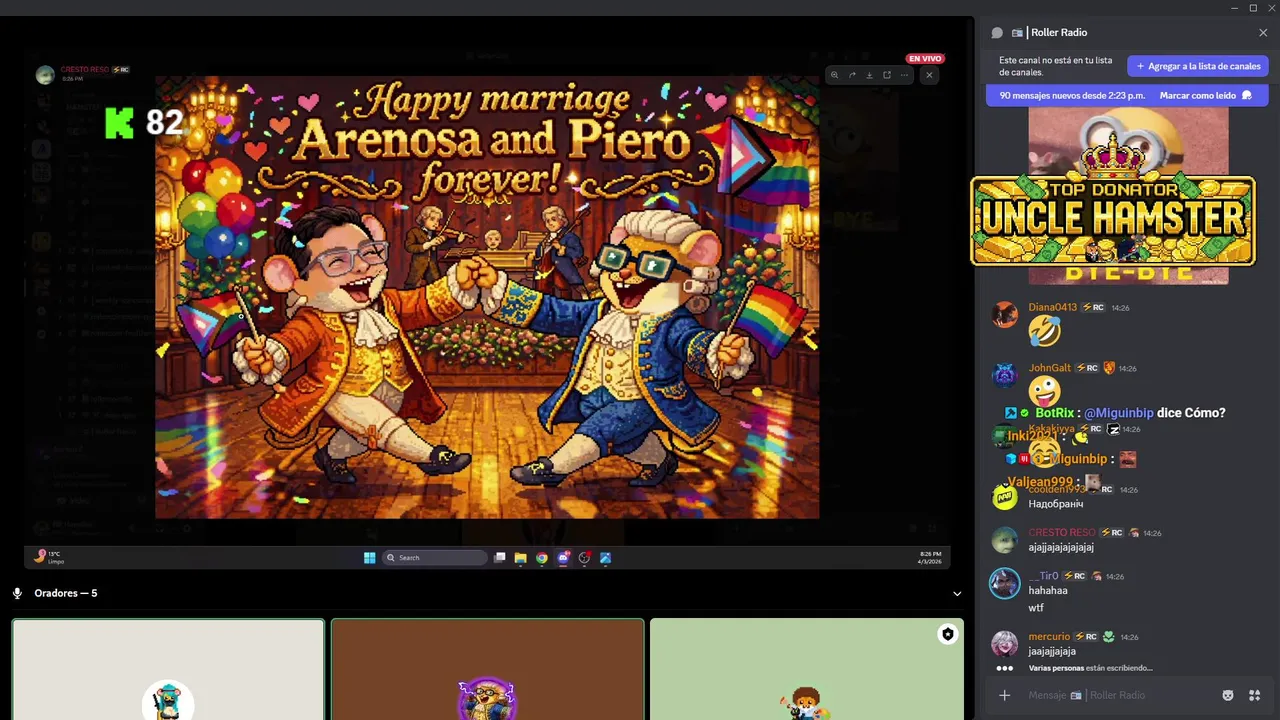Close the image viewer with X

click(929, 75)
